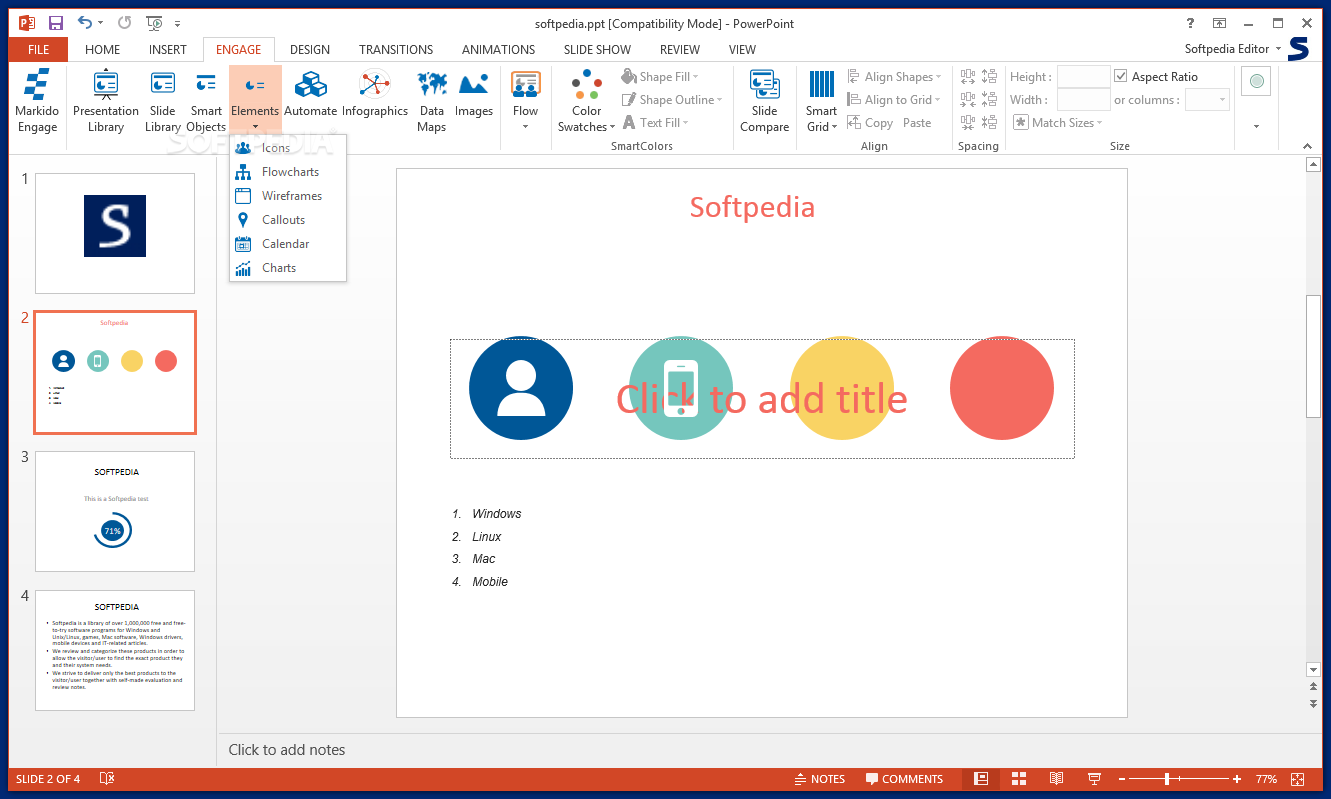The width and height of the screenshot is (1331, 799).
Task: Toggle NOTES pane from status bar
Action: pyautogui.click(x=820, y=779)
